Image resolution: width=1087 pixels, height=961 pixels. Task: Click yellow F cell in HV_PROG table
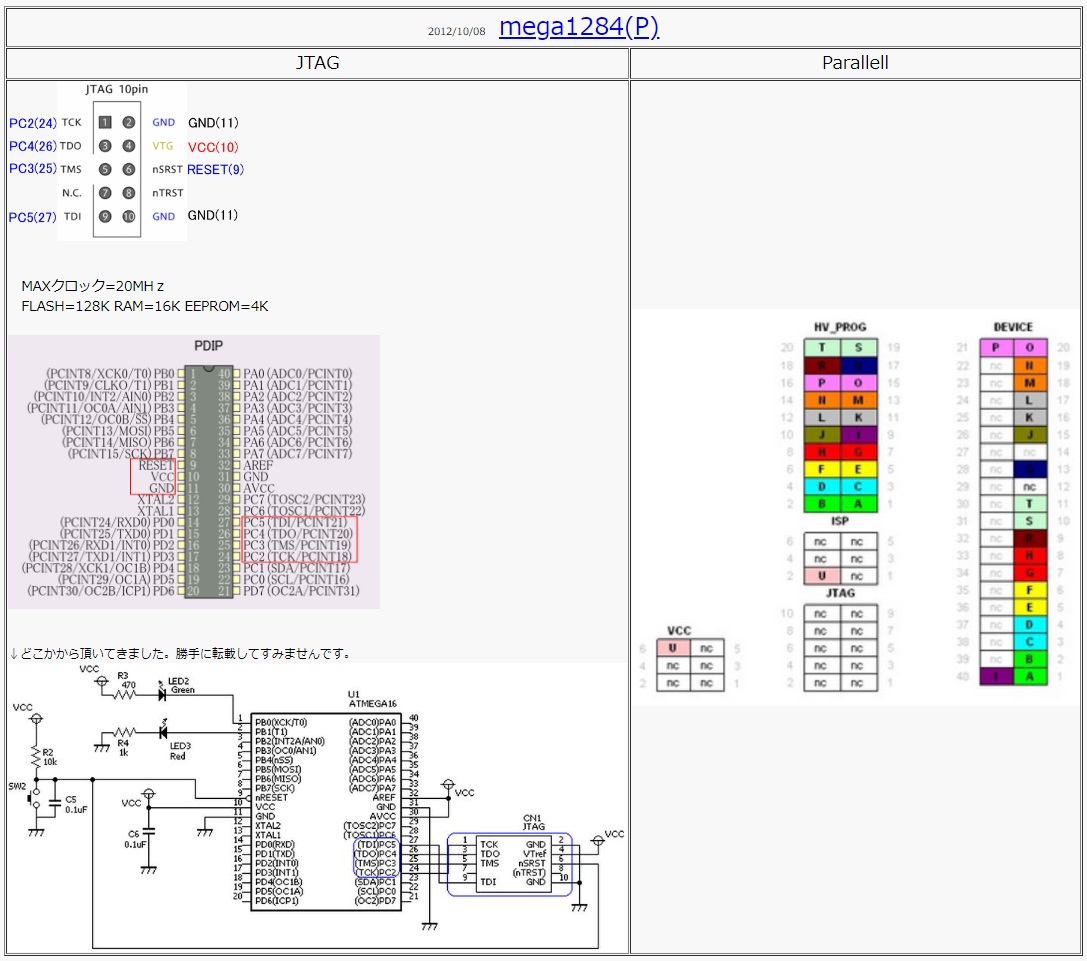click(x=822, y=468)
